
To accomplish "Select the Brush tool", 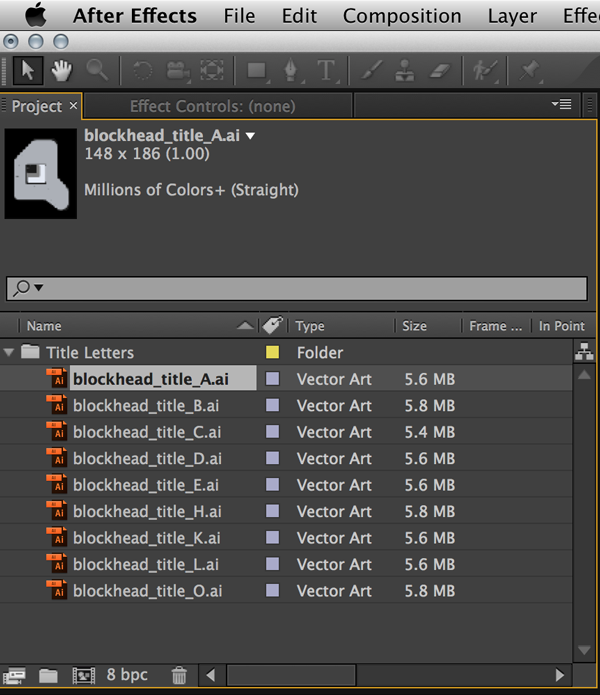I will (x=371, y=70).
